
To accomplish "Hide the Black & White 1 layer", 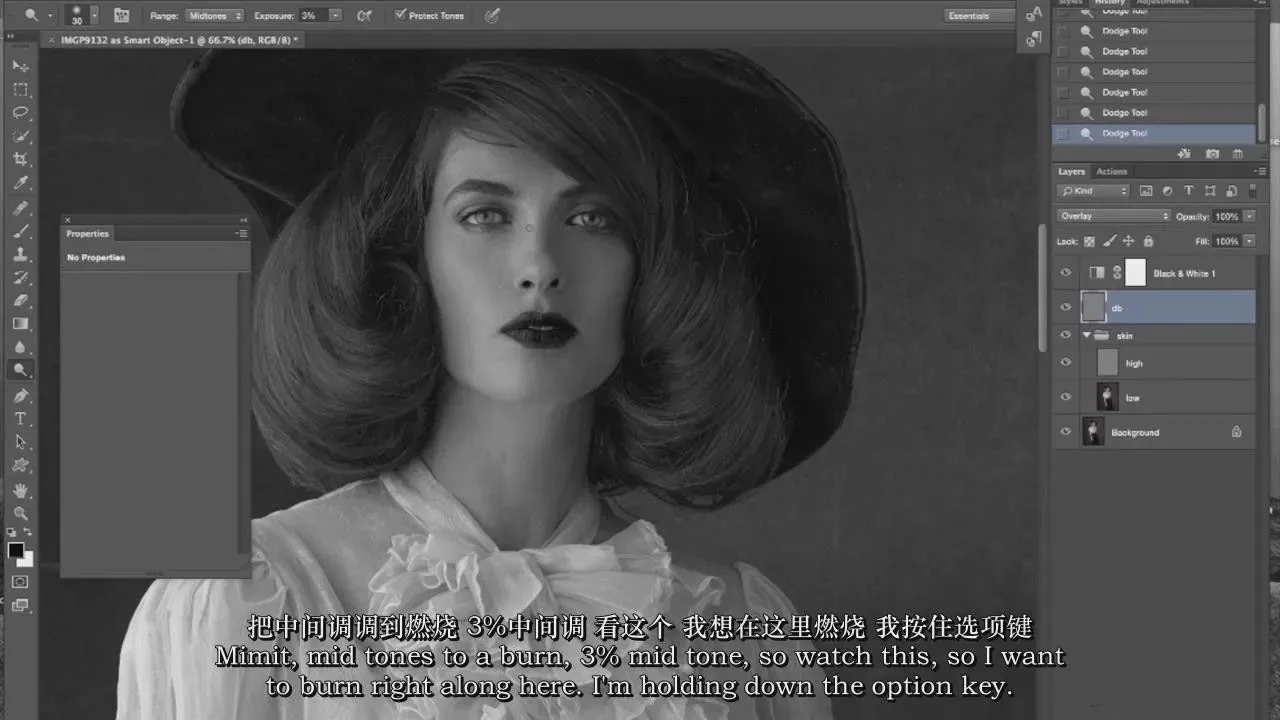I will pos(1066,273).
